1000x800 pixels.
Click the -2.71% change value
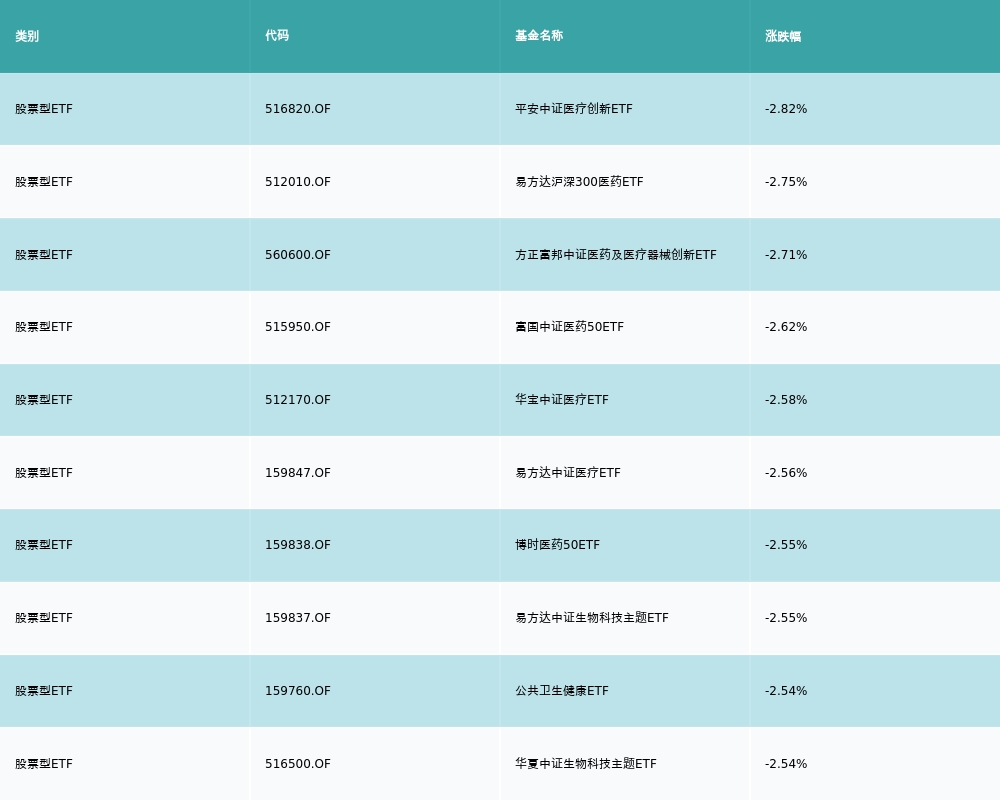click(786, 255)
